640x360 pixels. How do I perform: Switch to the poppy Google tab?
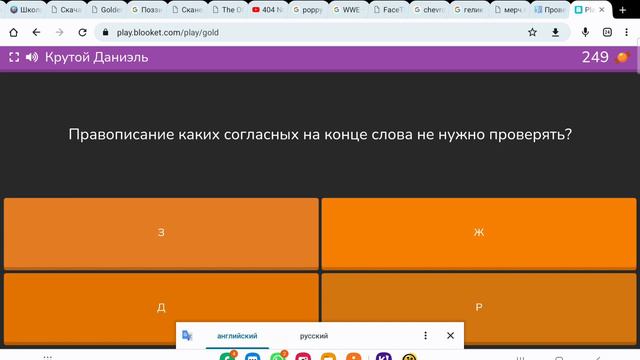click(x=308, y=10)
